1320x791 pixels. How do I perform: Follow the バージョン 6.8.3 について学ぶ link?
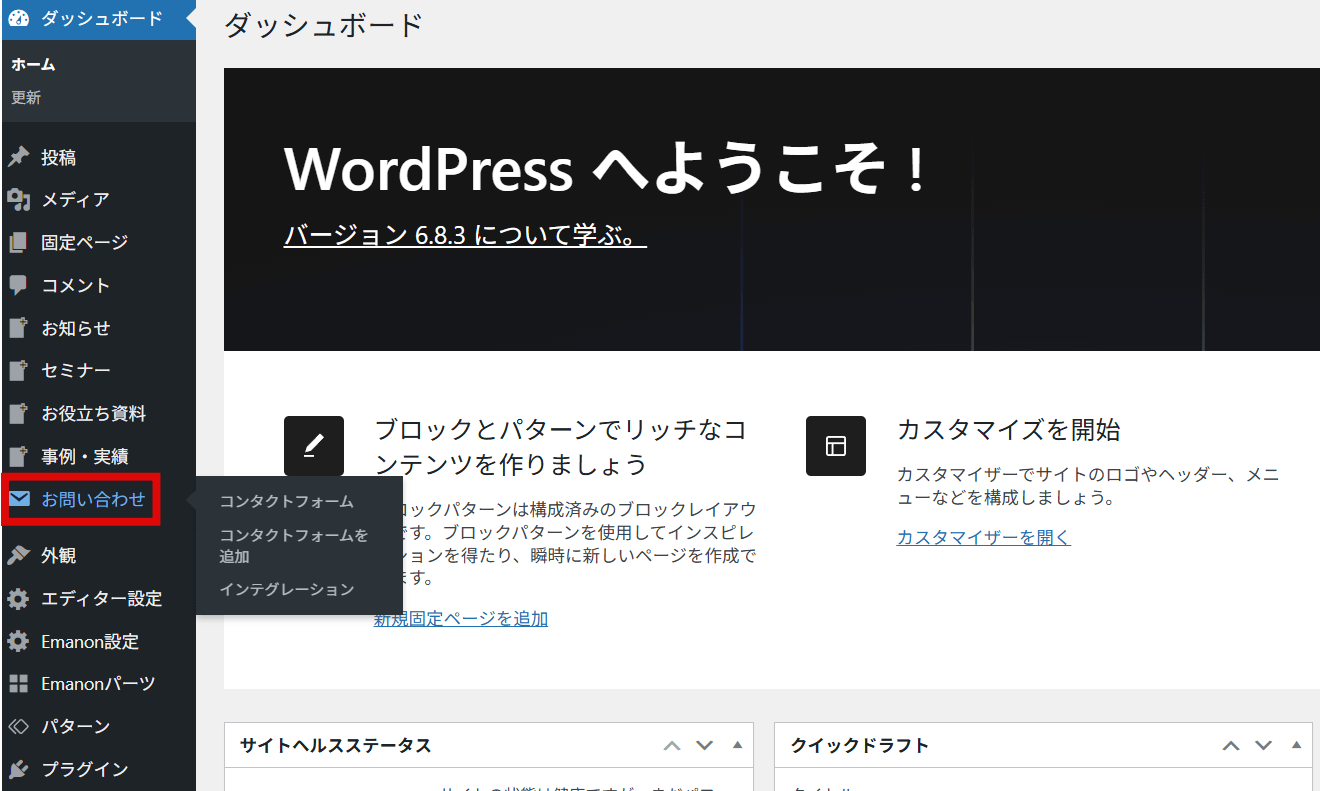click(x=465, y=235)
